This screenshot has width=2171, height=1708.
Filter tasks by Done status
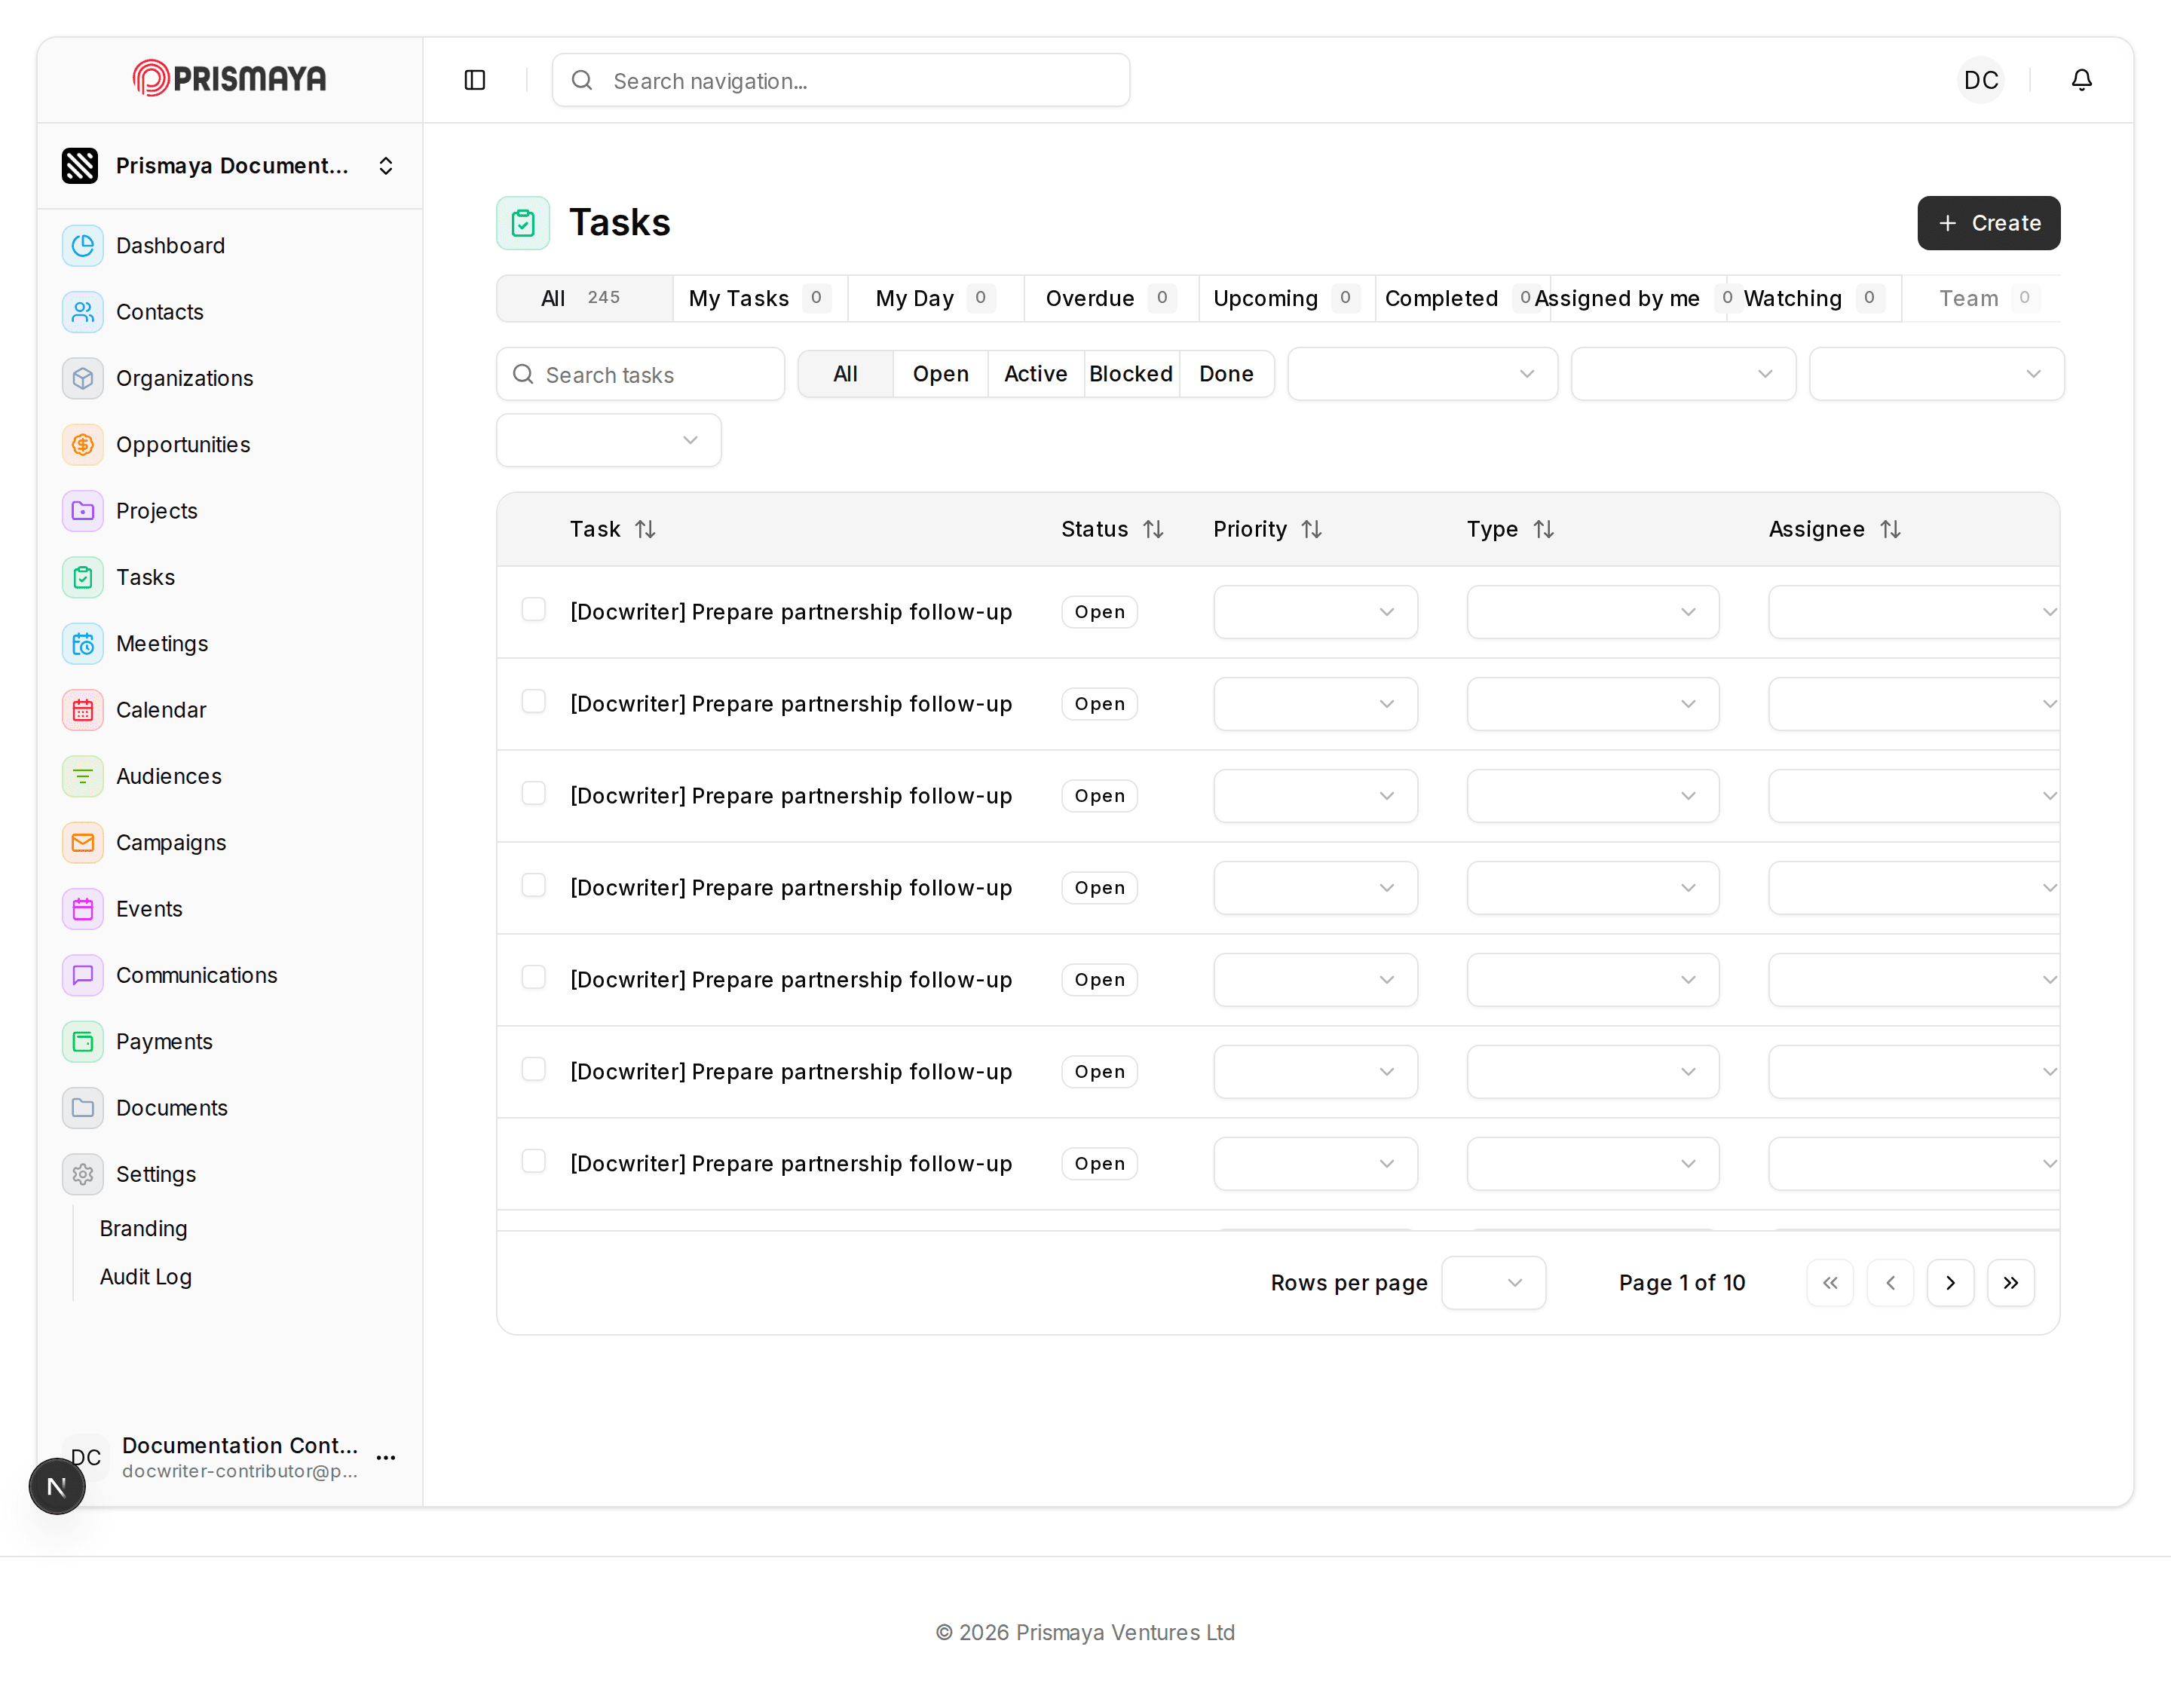pyautogui.click(x=1226, y=374)
